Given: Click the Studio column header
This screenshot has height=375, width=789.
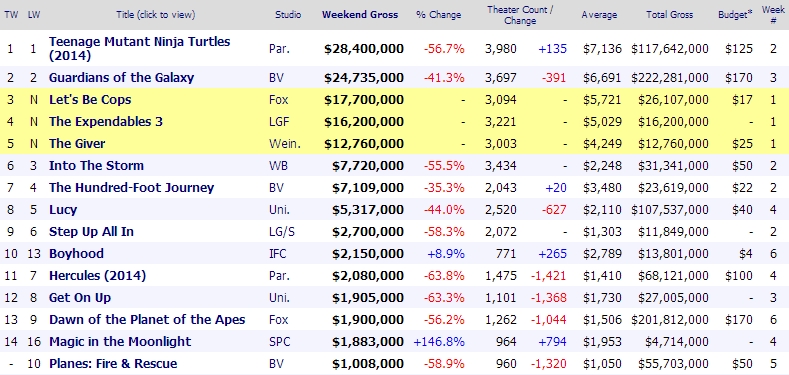Looking at the screenshot, I should [x=288, y=15].
